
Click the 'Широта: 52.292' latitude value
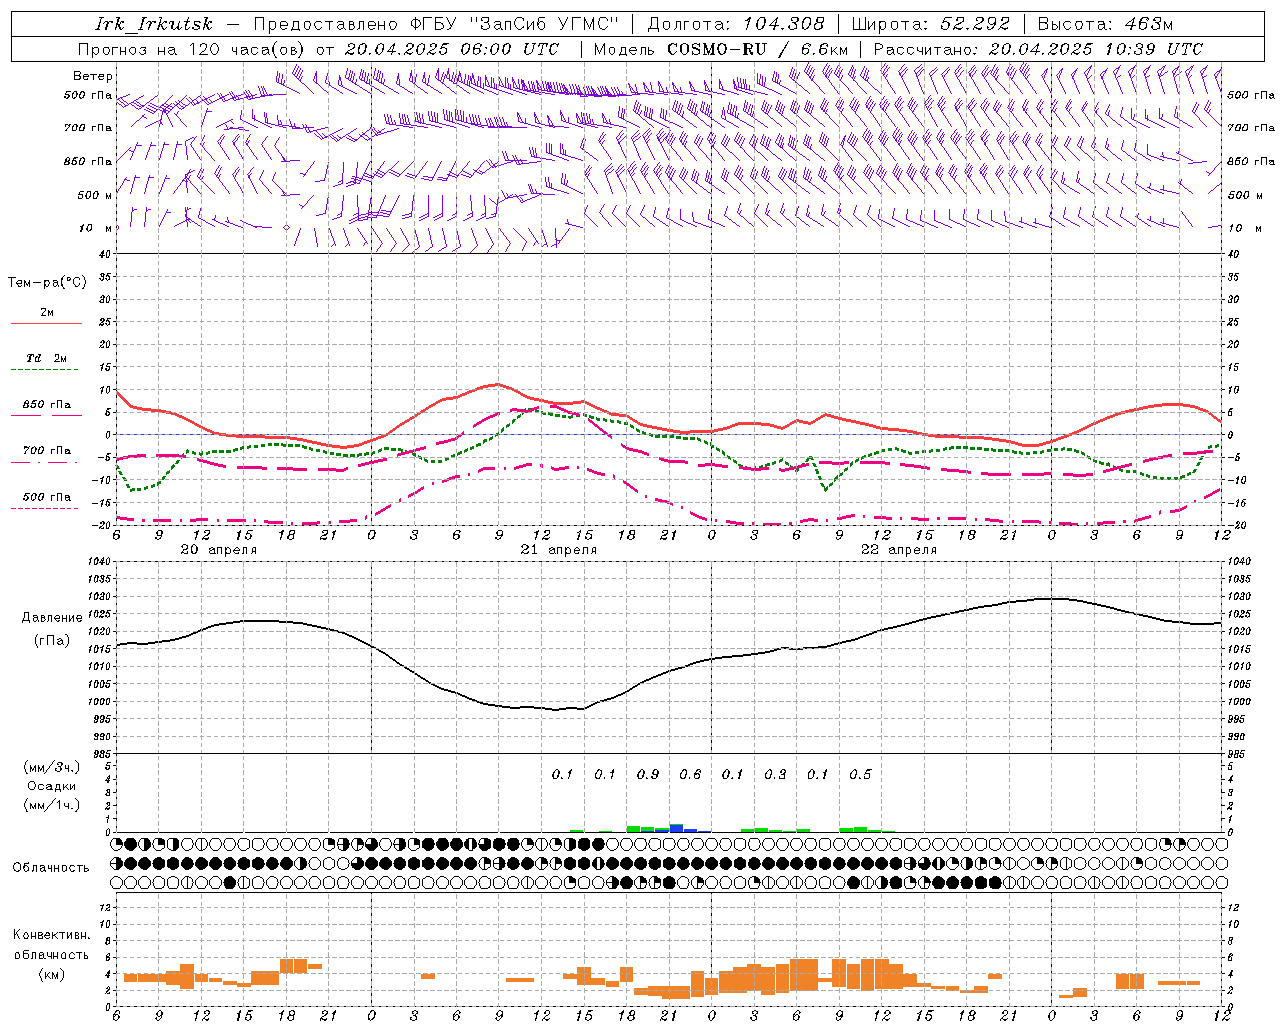[931, 24]
